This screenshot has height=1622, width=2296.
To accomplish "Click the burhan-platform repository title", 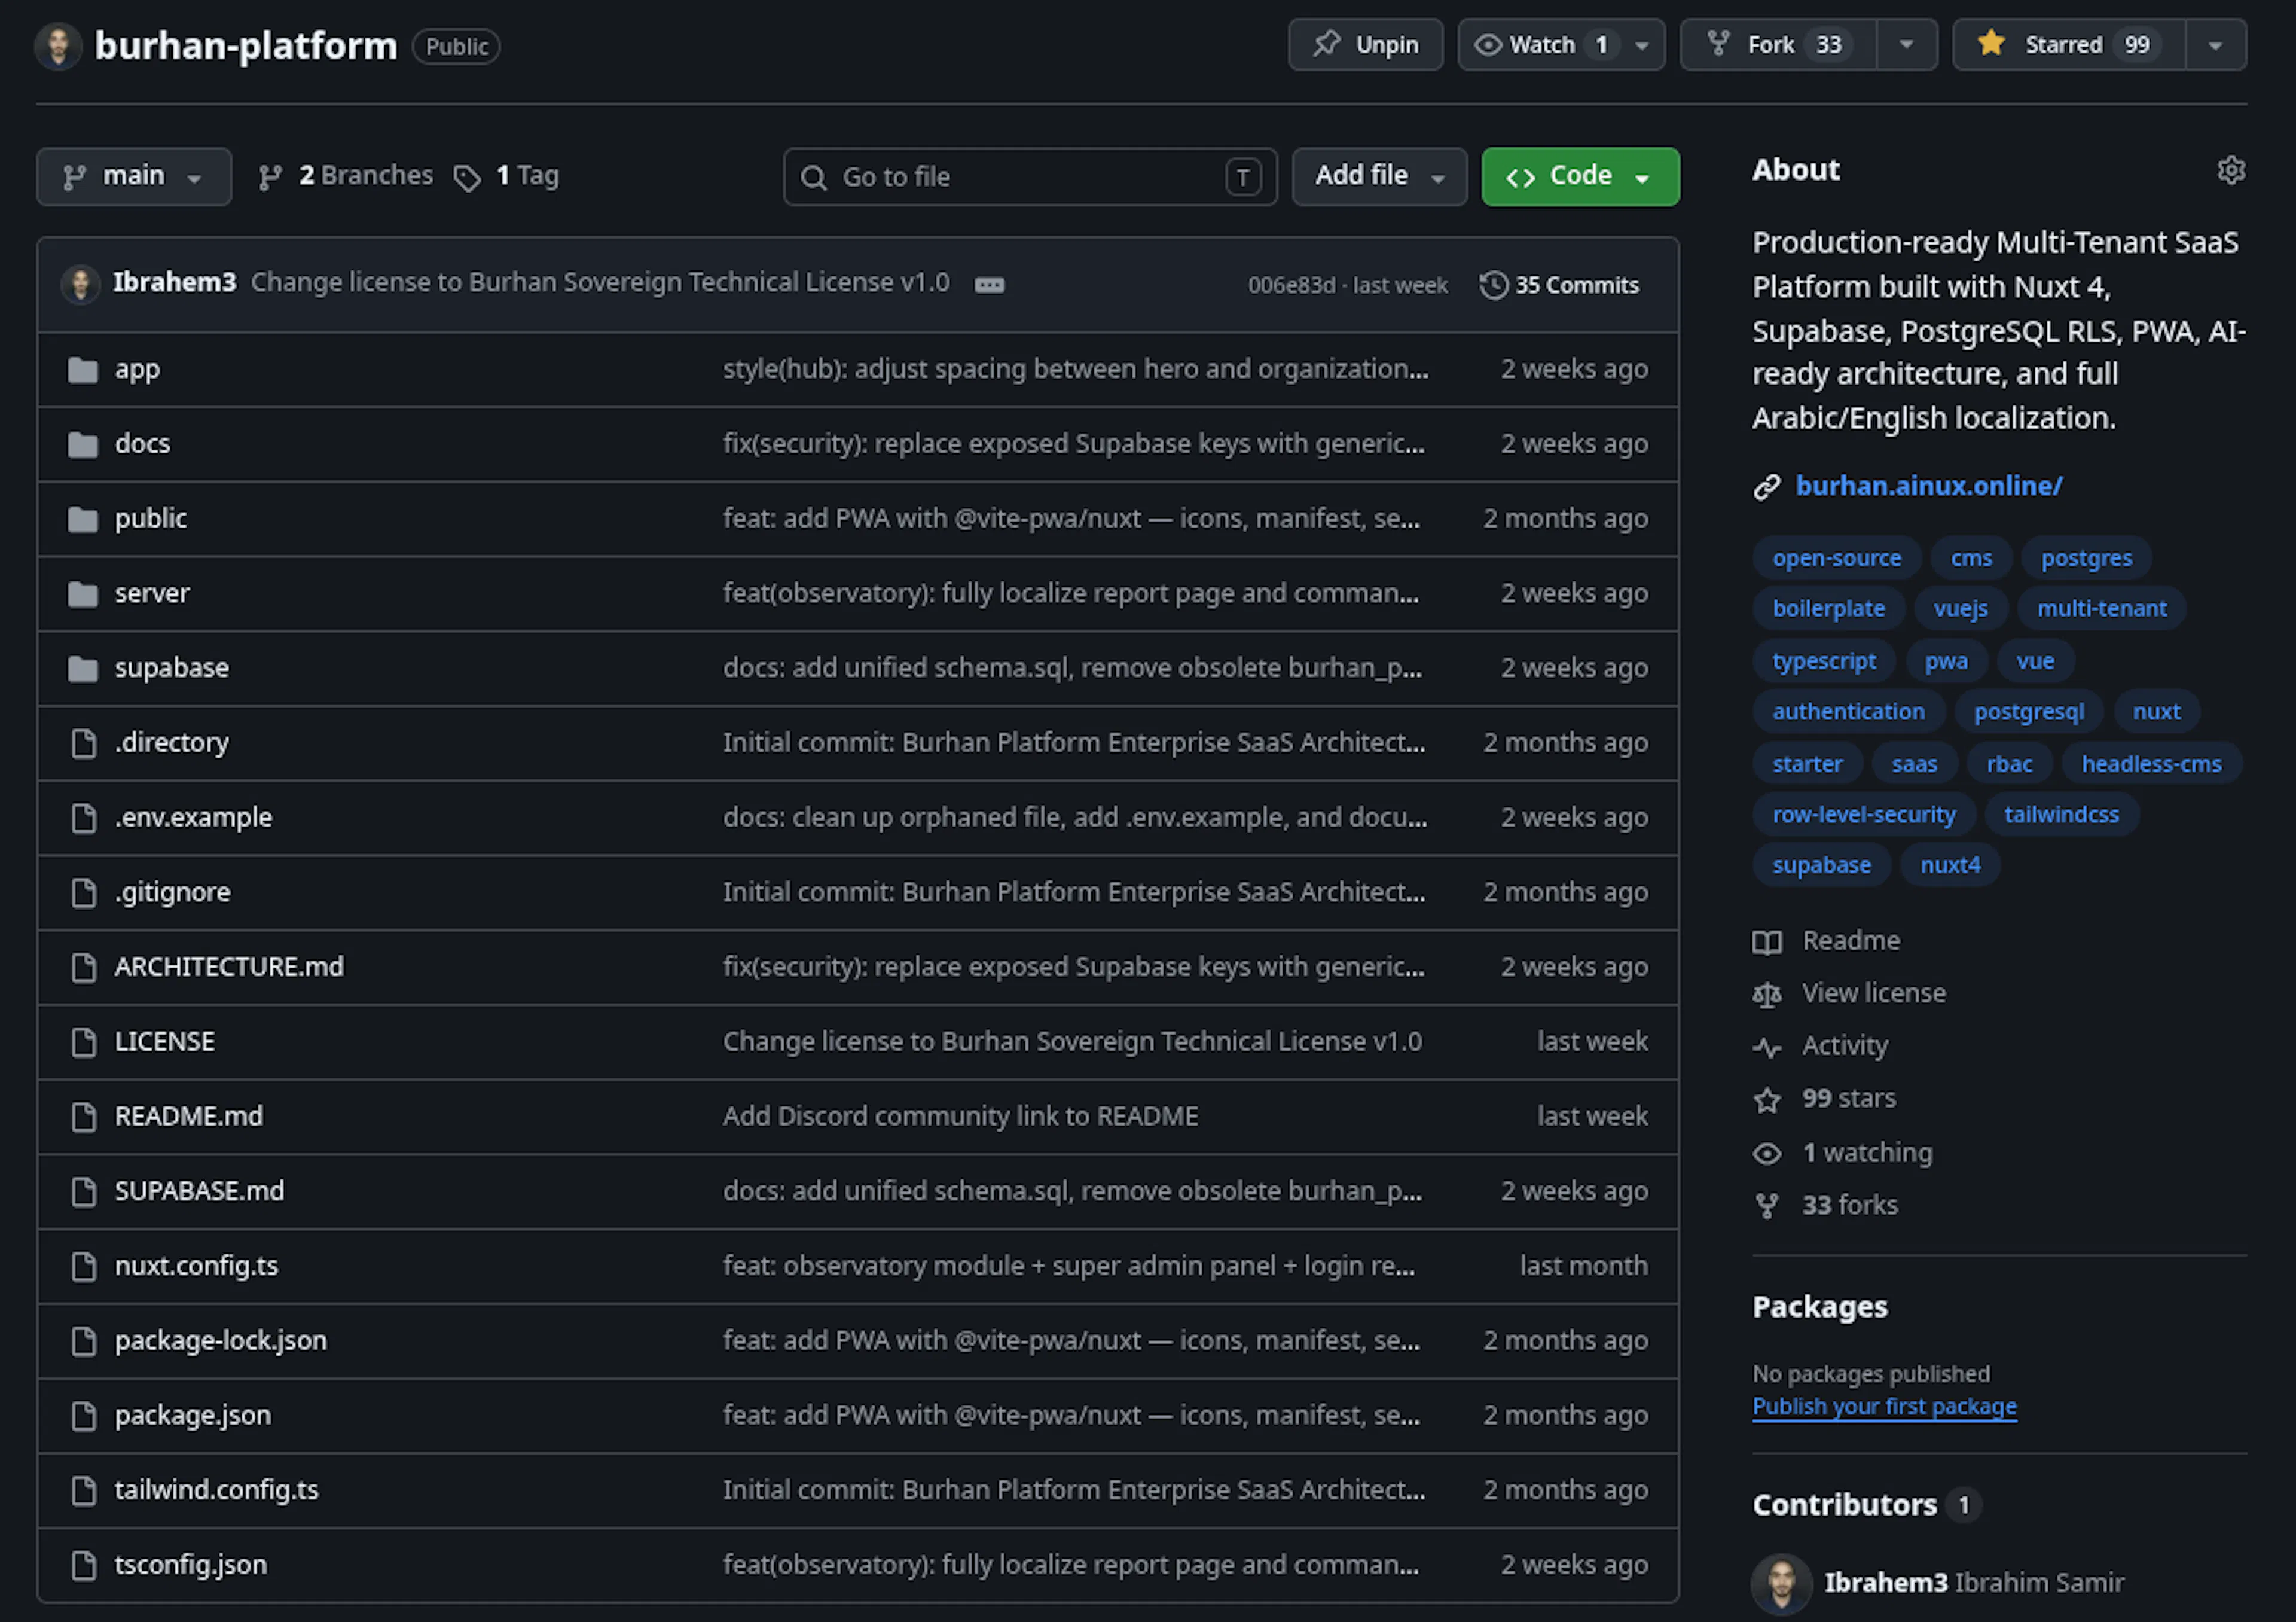I will (246, 46).
